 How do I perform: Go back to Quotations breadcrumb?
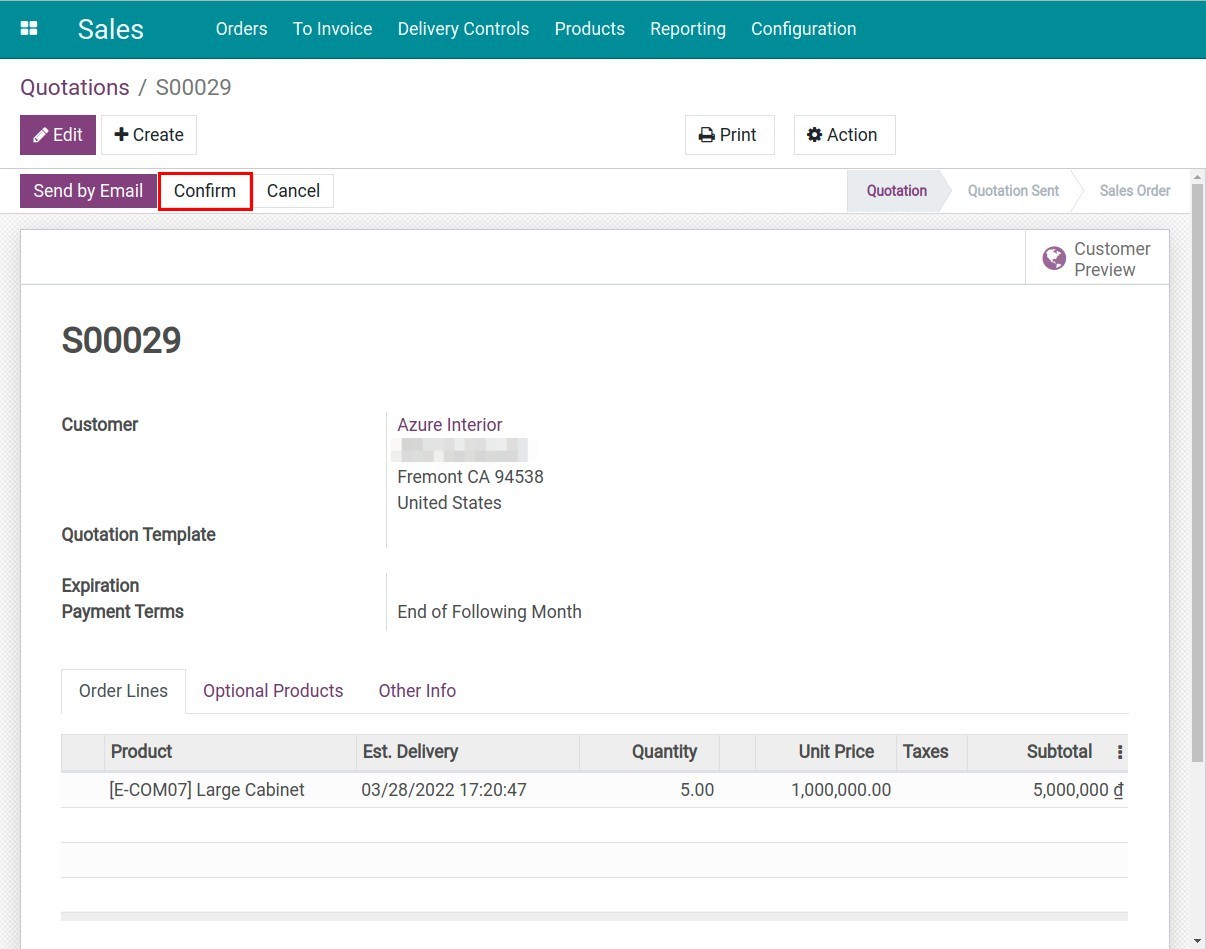point(75,87)
